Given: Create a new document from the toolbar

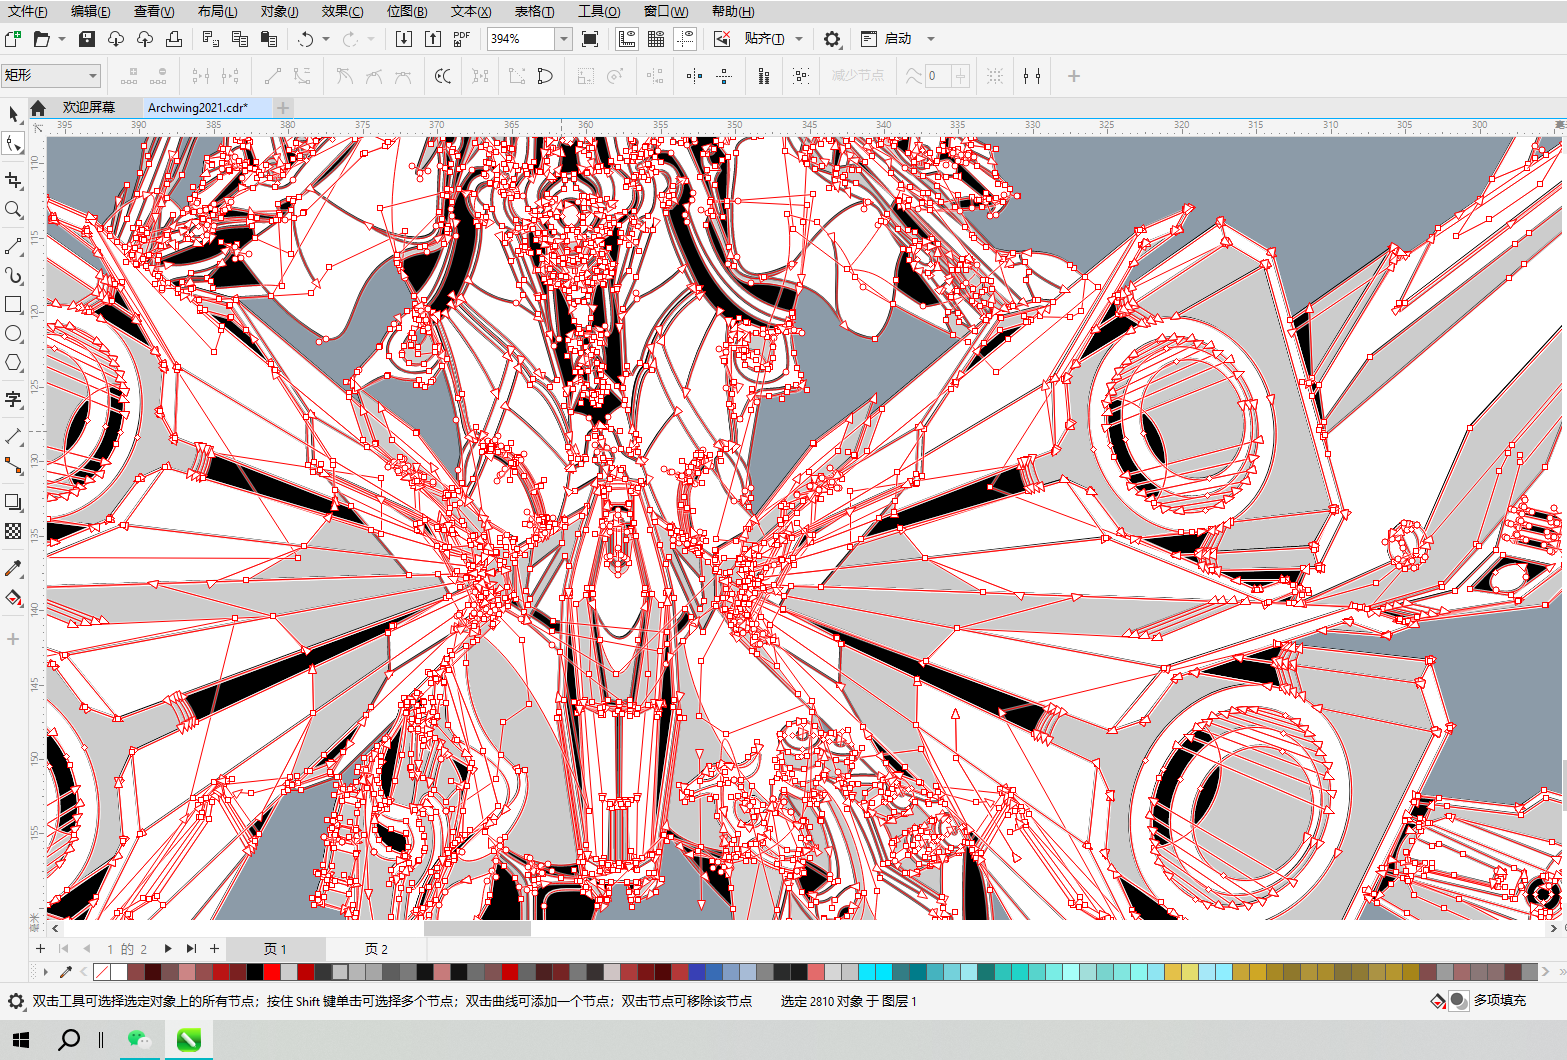Looking at the screenshot, I should (13, 39).
